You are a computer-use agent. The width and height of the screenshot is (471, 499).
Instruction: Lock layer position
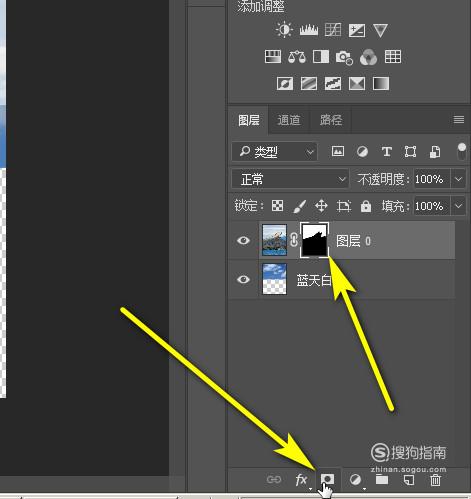pyautogui.click(x=321, y=206)
